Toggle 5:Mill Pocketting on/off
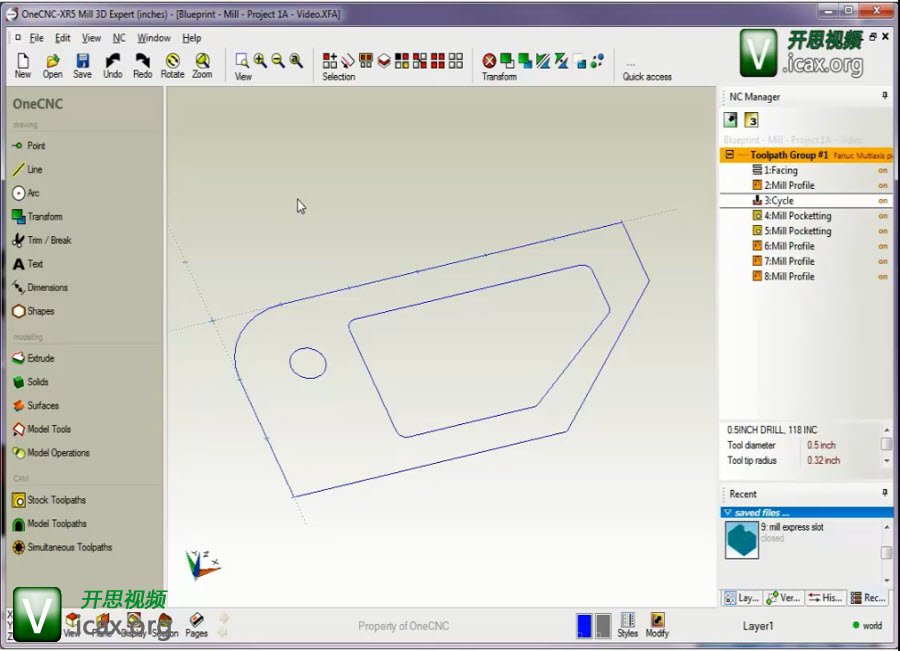 pos(883,231)
